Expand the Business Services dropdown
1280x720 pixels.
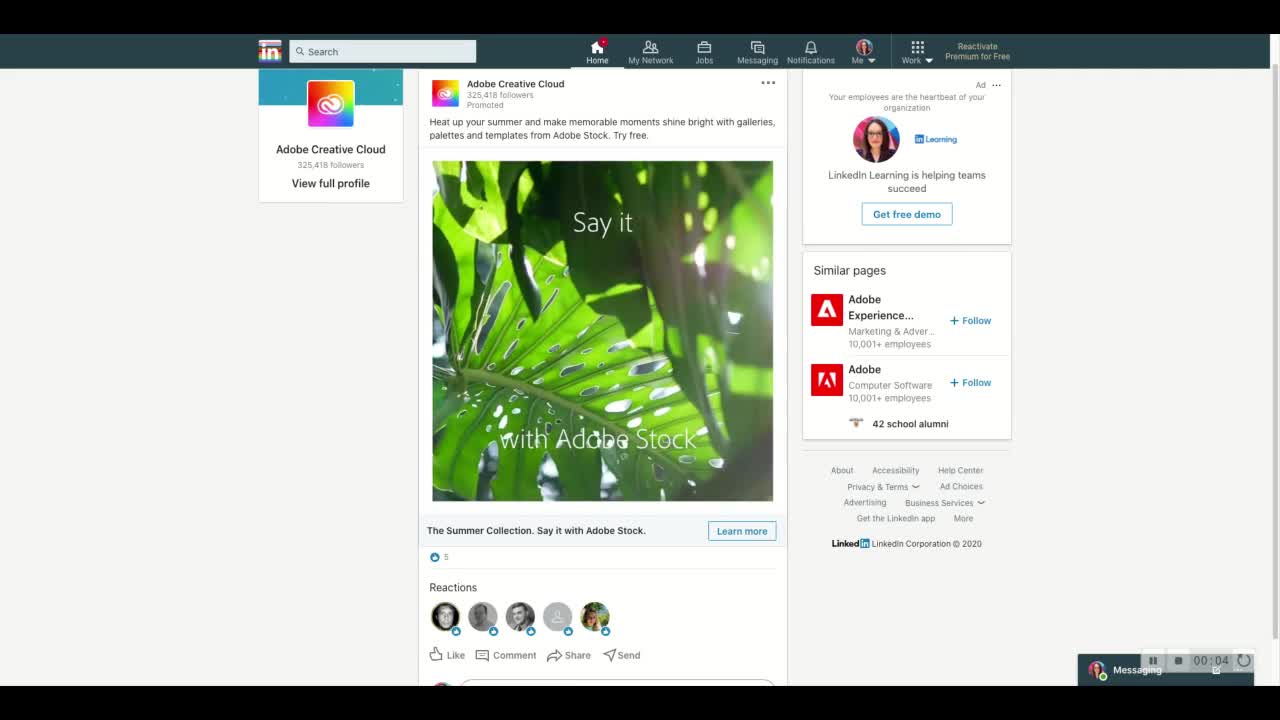pyautogui.click(x=945, y=503)
